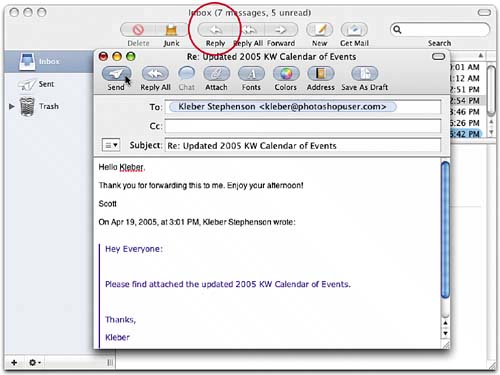Open the header options dropdown beside Subject
The height and width of the screenshot is (375, 500).
(111, 145)
